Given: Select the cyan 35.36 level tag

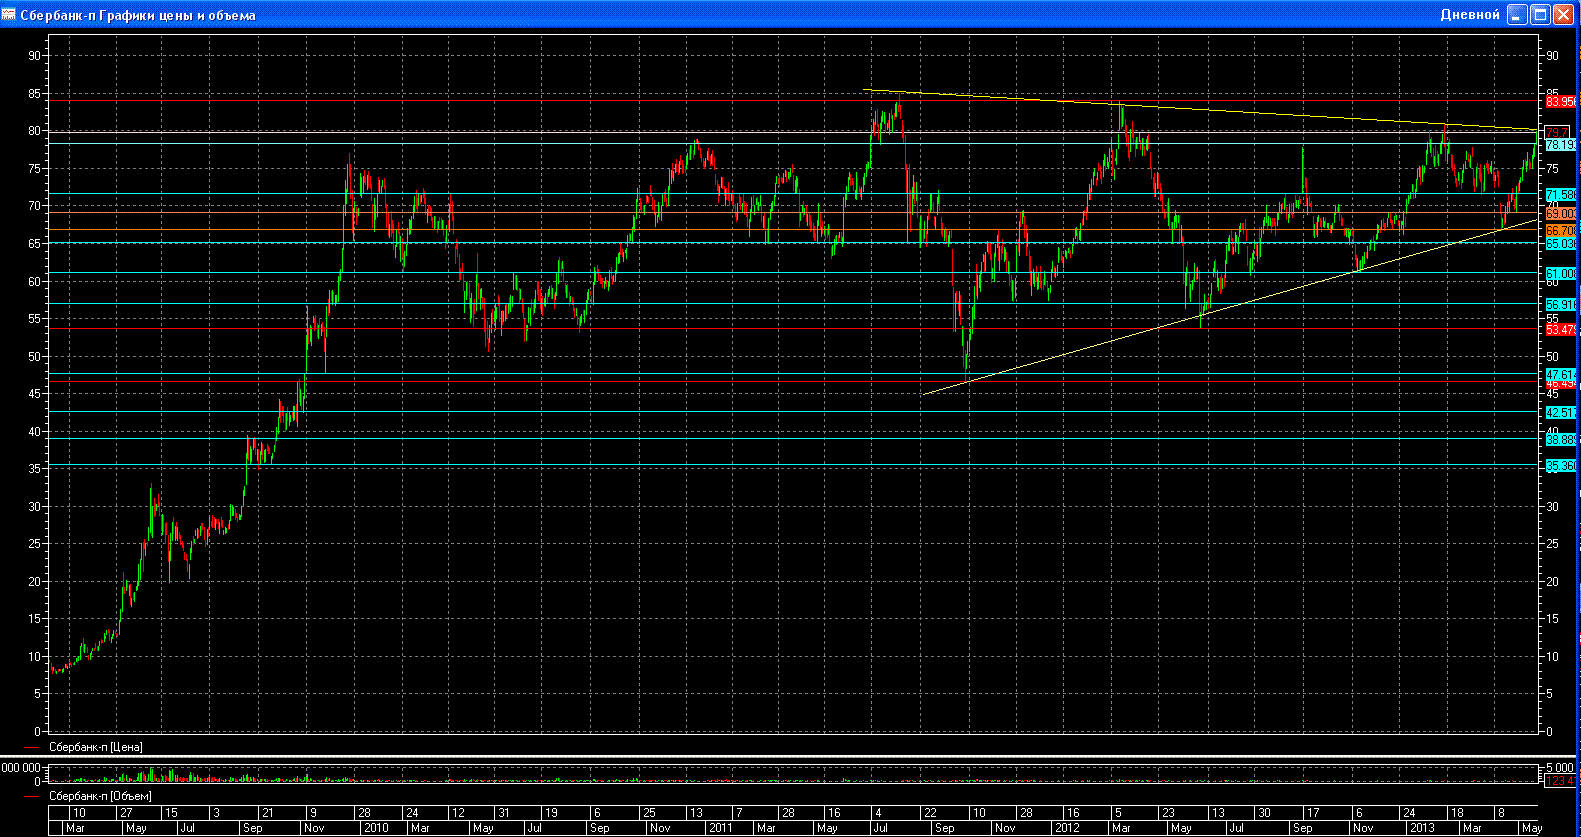Looking at the screenshot, I should tap(1560, 466).
